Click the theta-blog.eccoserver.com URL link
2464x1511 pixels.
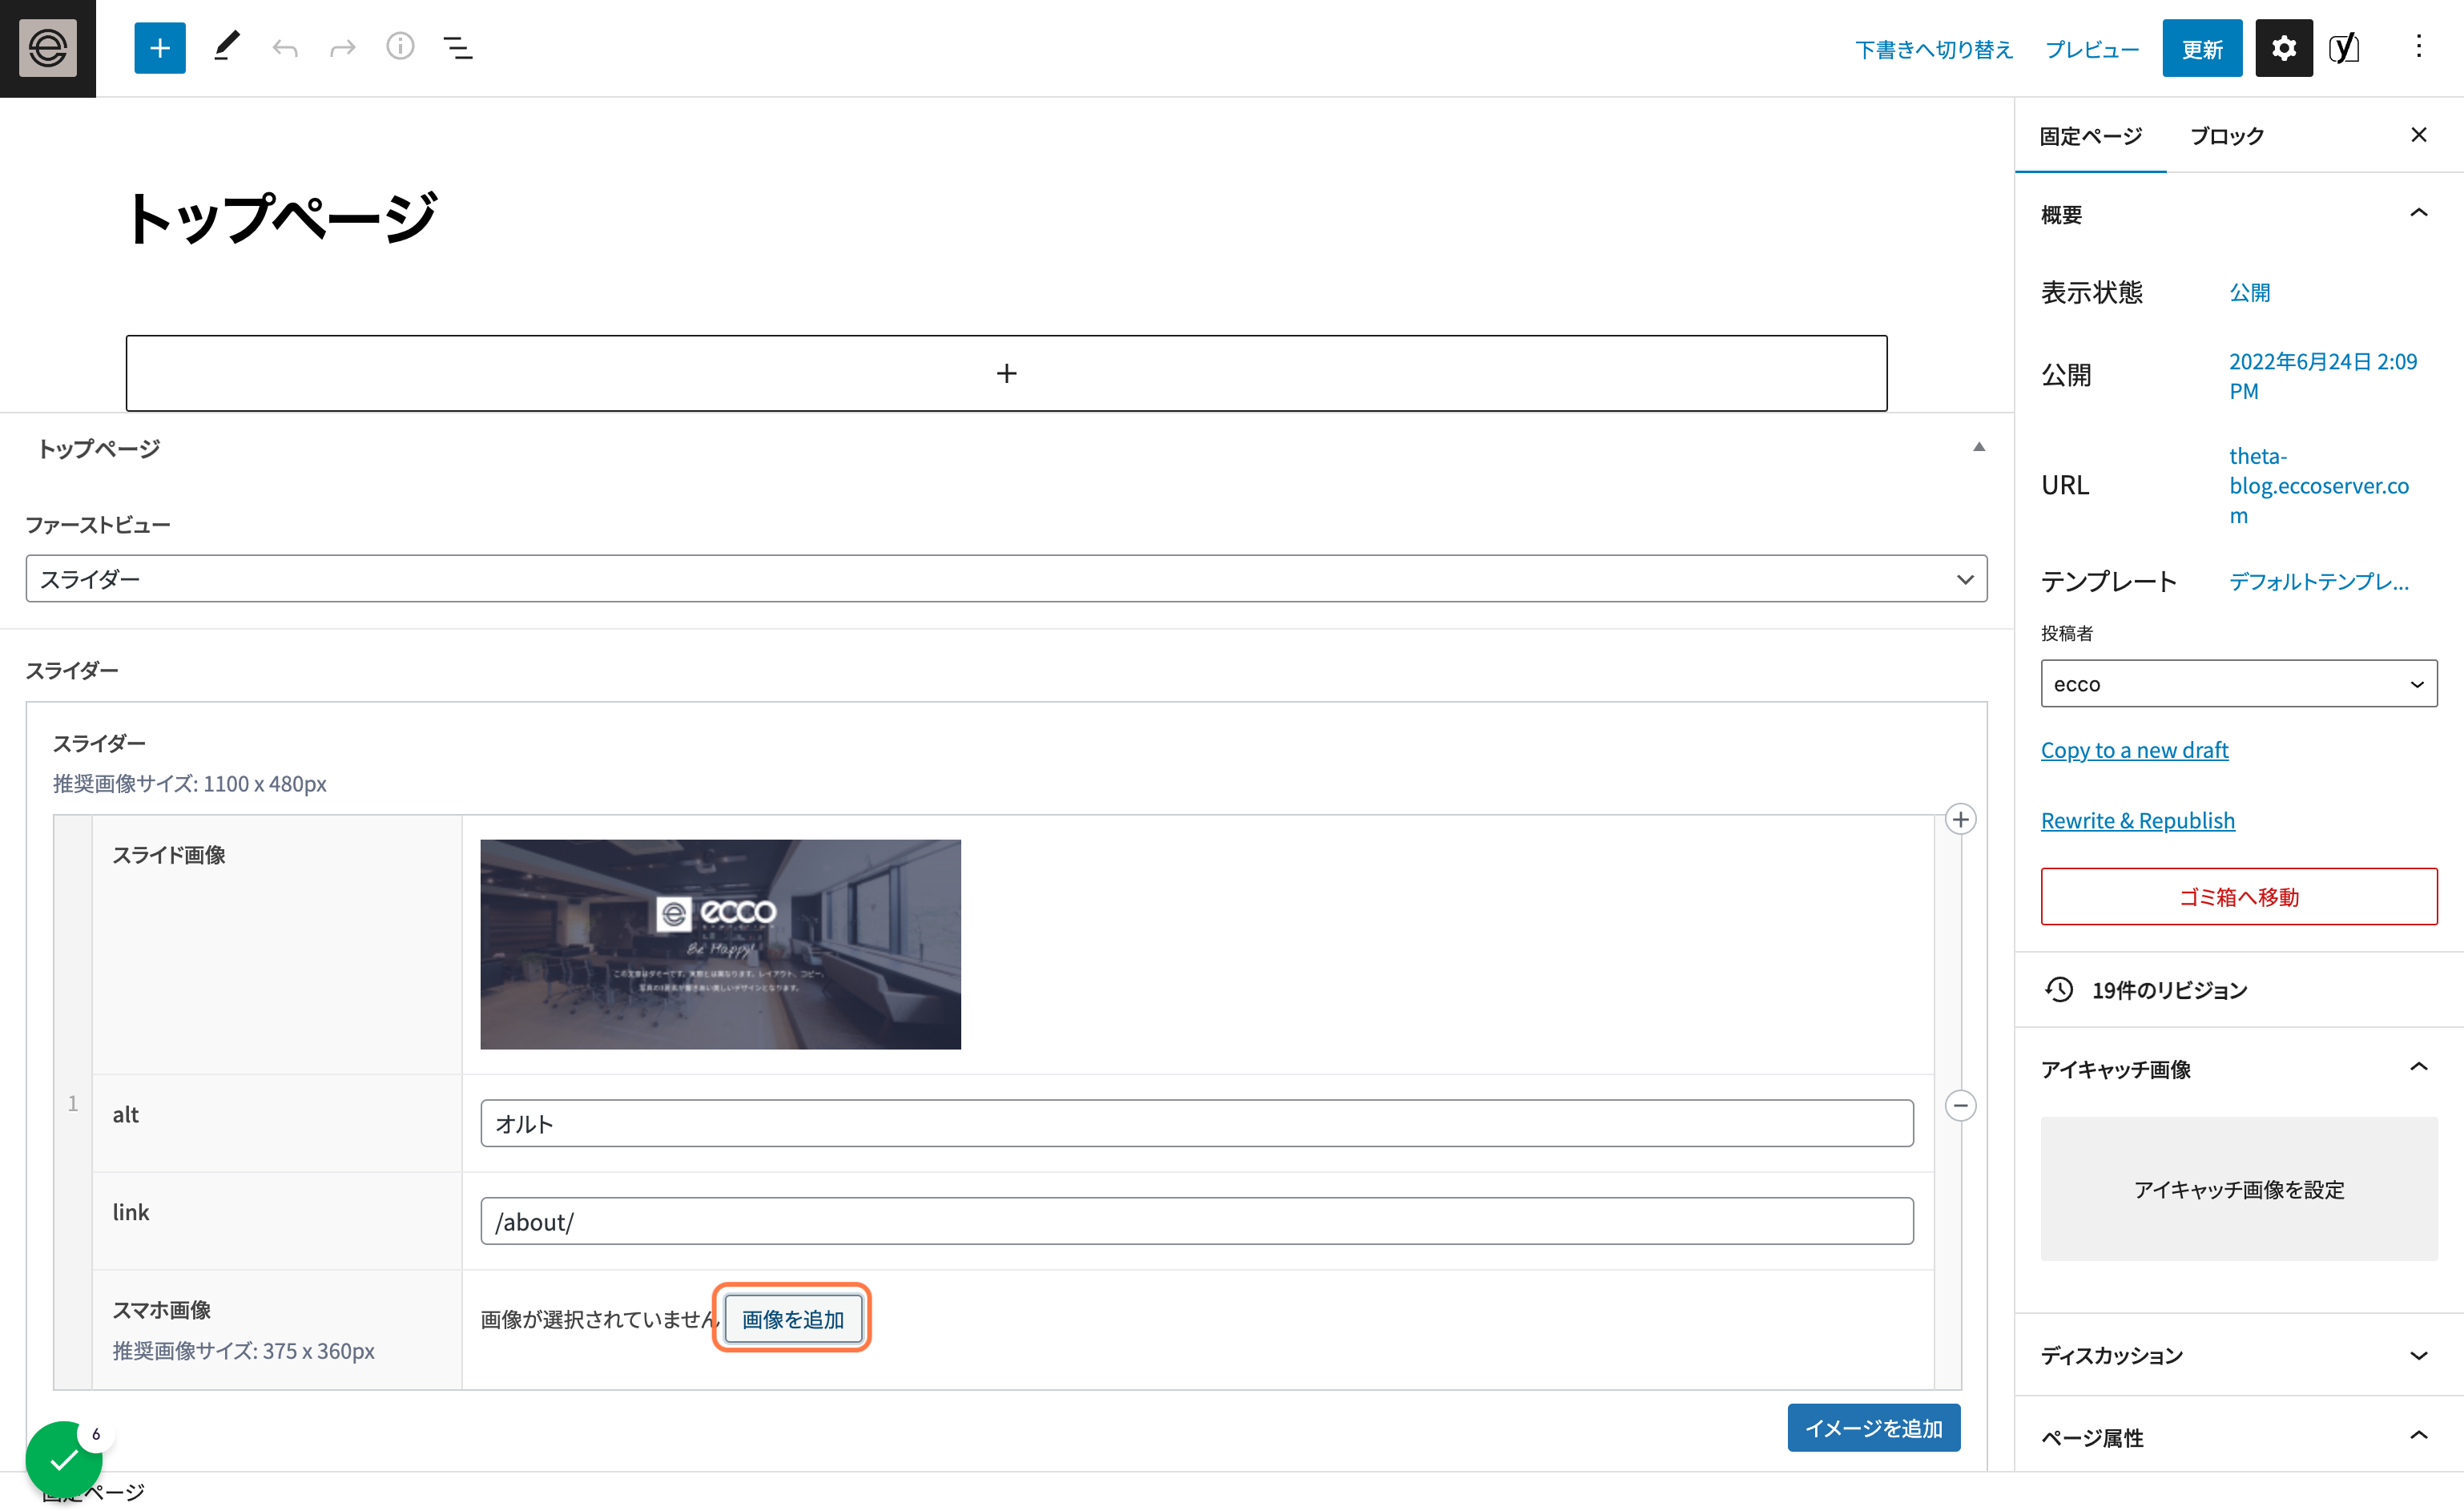(2318, 486)
